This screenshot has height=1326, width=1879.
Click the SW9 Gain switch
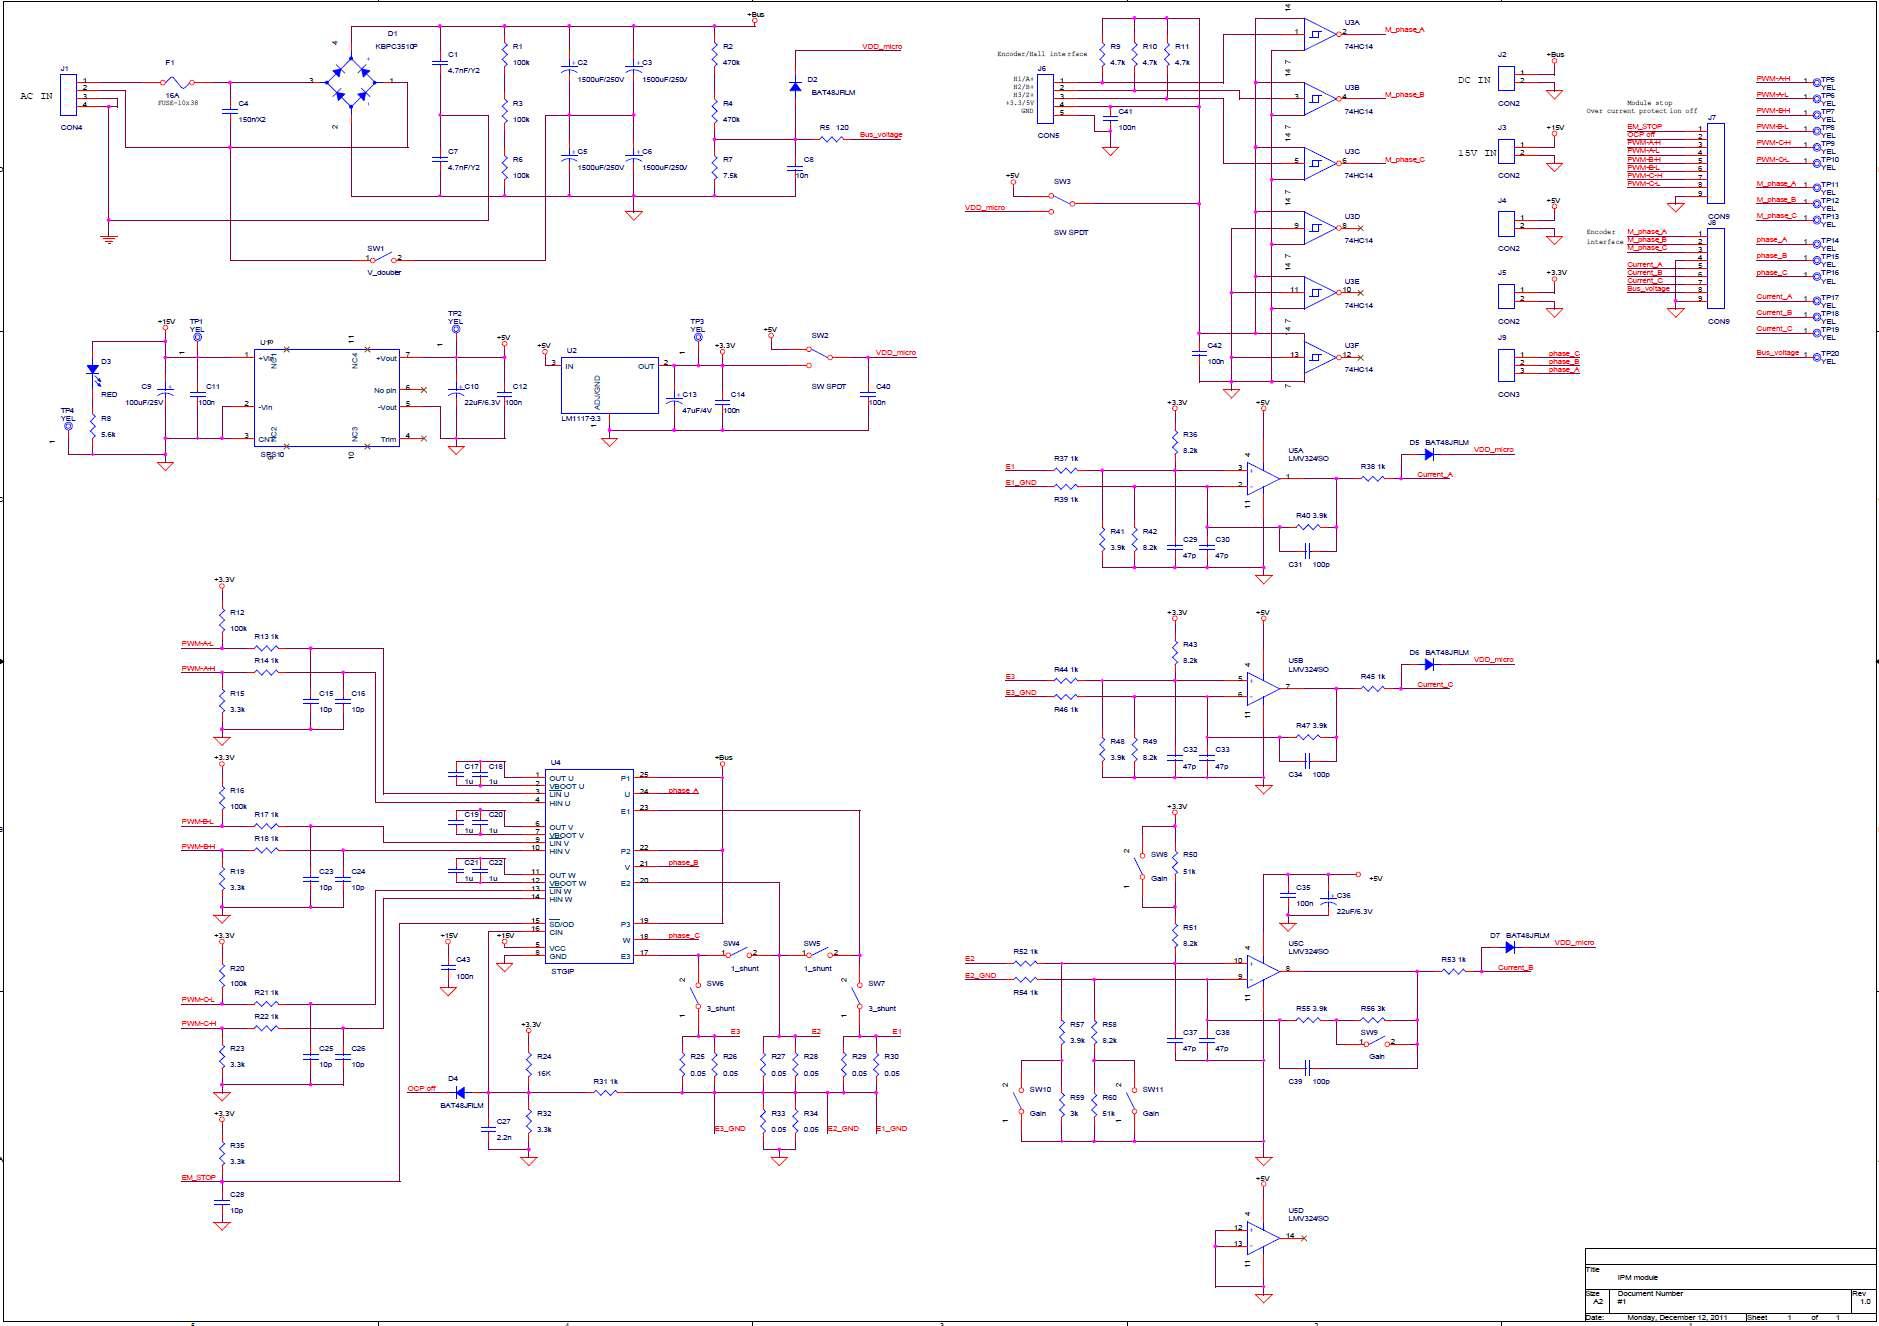[x=1377, y=1043]
